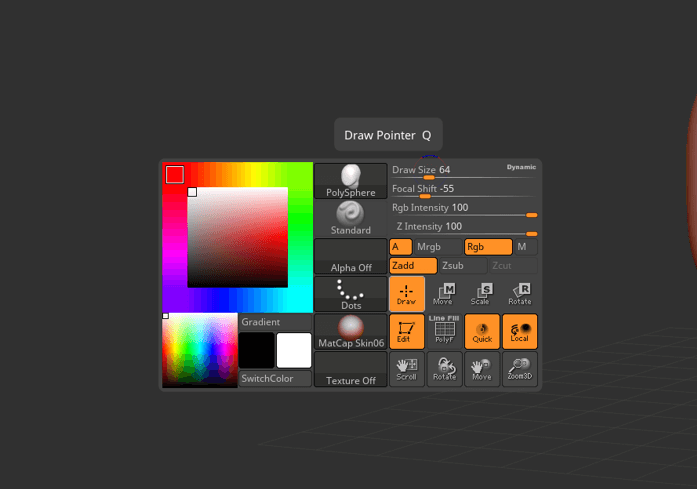
Task: Adjust the Z Intensity slider
Action: (x=464, y=228)
